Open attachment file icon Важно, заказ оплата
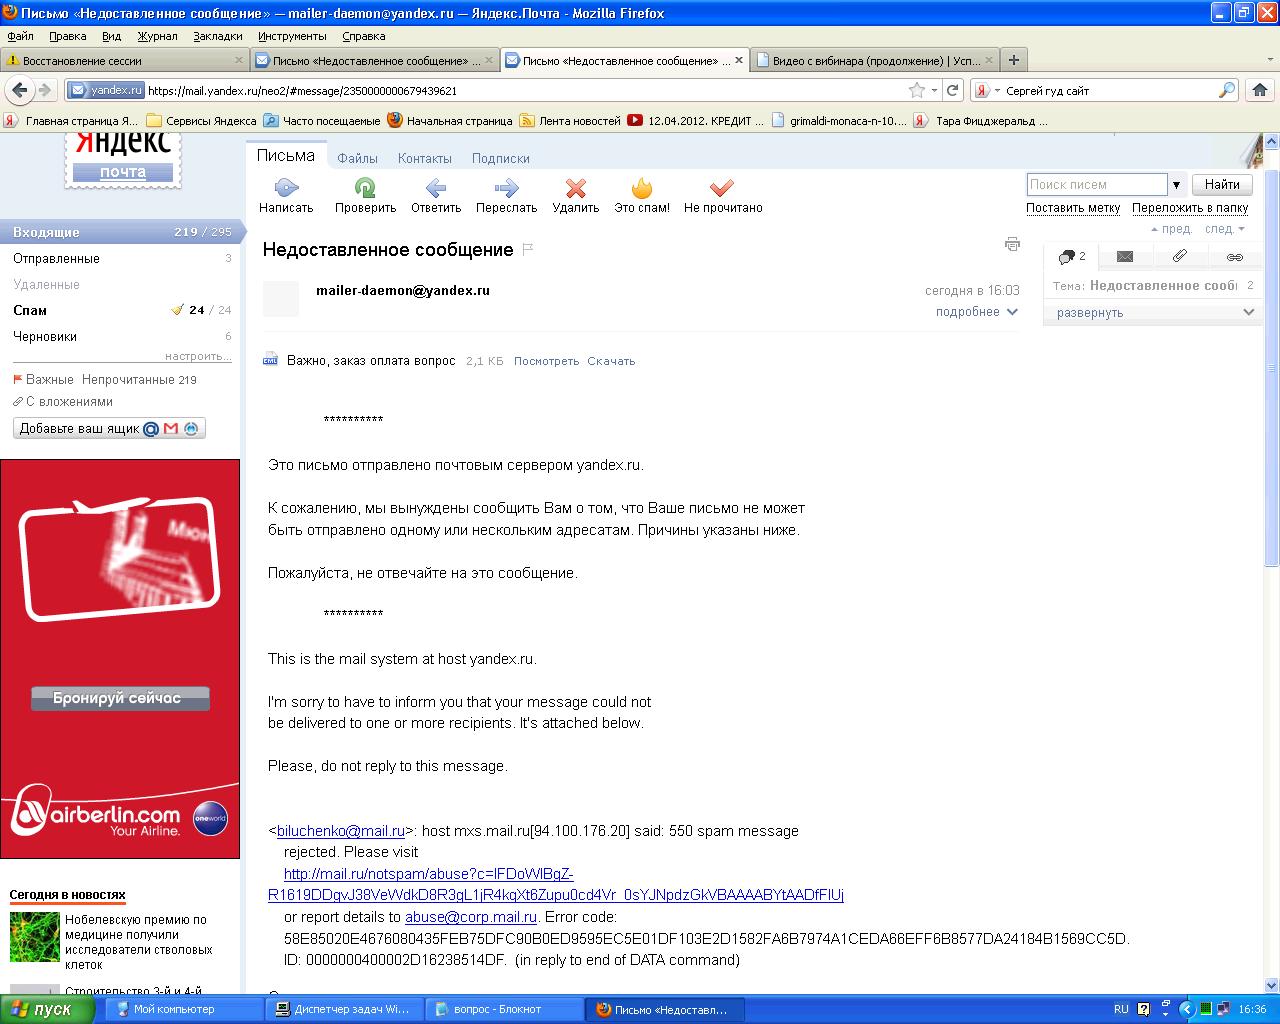 270,361
